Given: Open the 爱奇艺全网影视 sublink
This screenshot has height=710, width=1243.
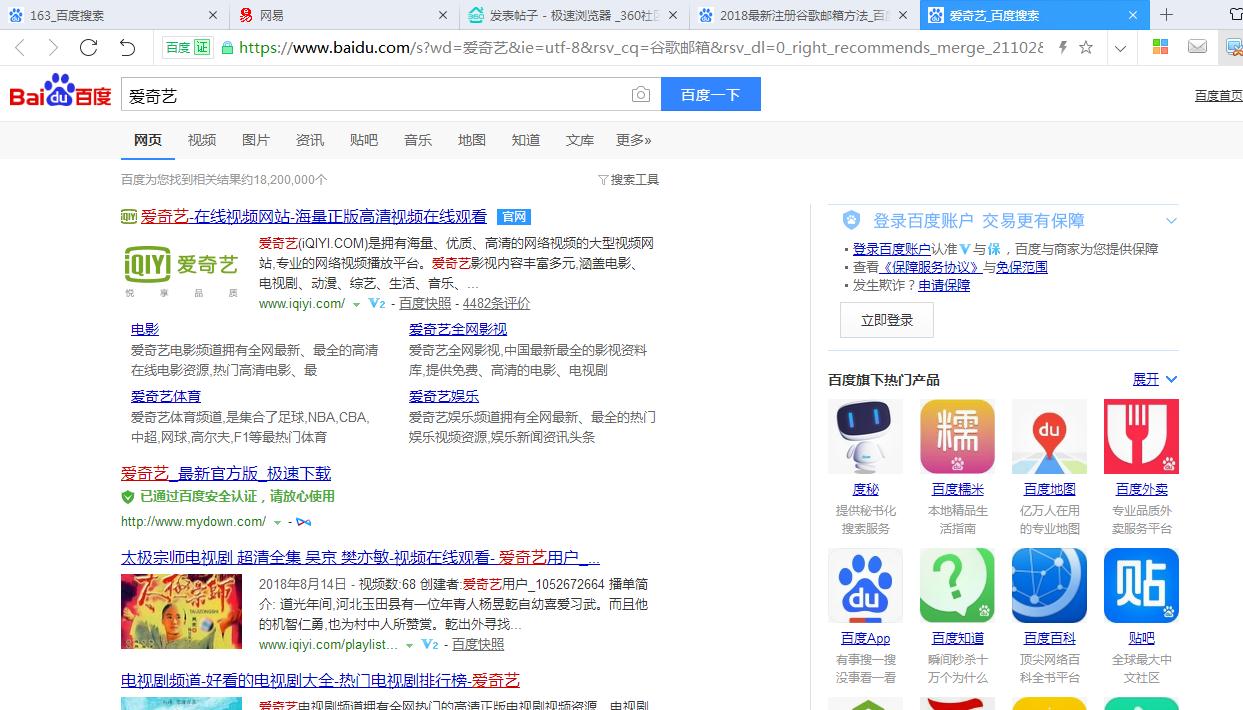Looking at the screenshot, I should pos(458,329).
